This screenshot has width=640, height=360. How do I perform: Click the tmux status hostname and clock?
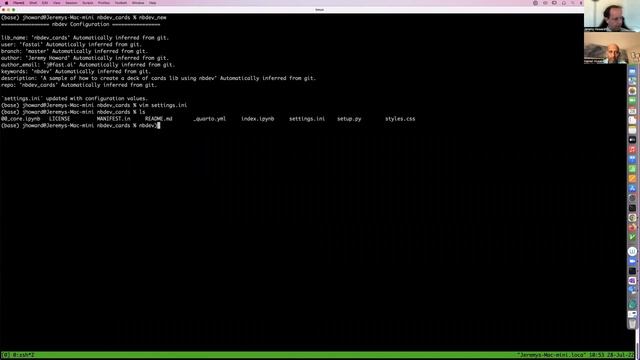coord(576,355)
